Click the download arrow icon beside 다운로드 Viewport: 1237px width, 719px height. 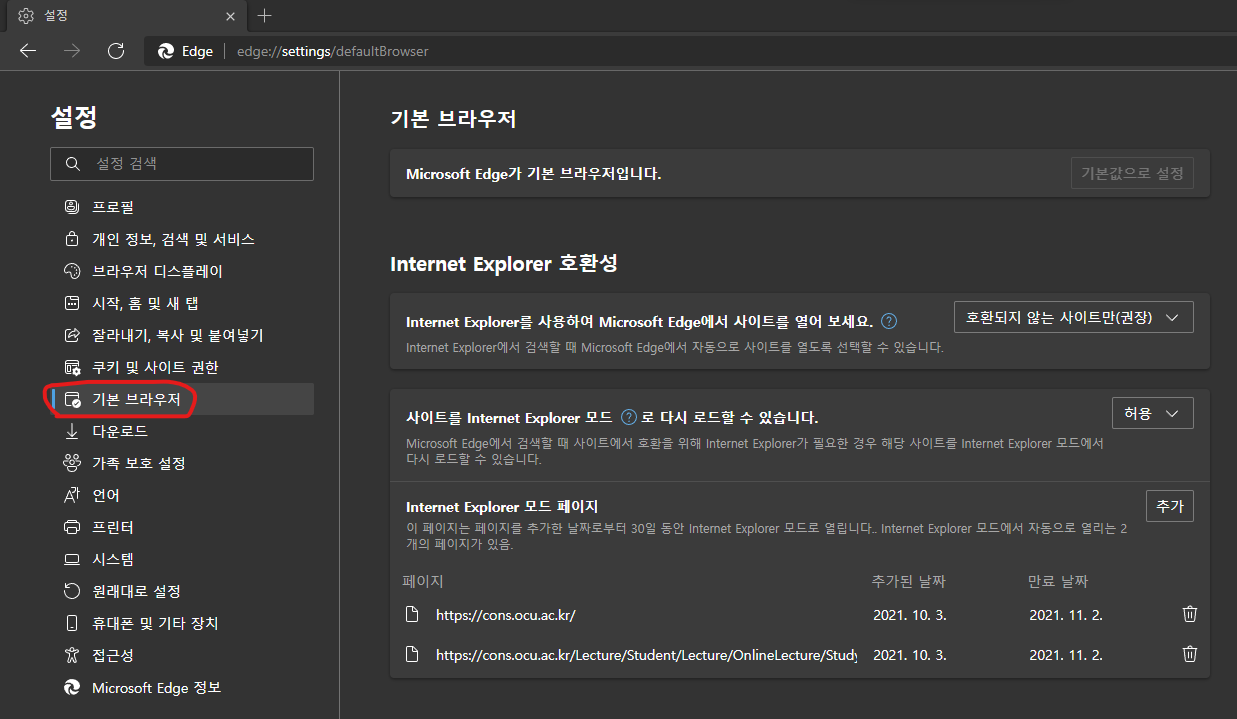[71, 431]
